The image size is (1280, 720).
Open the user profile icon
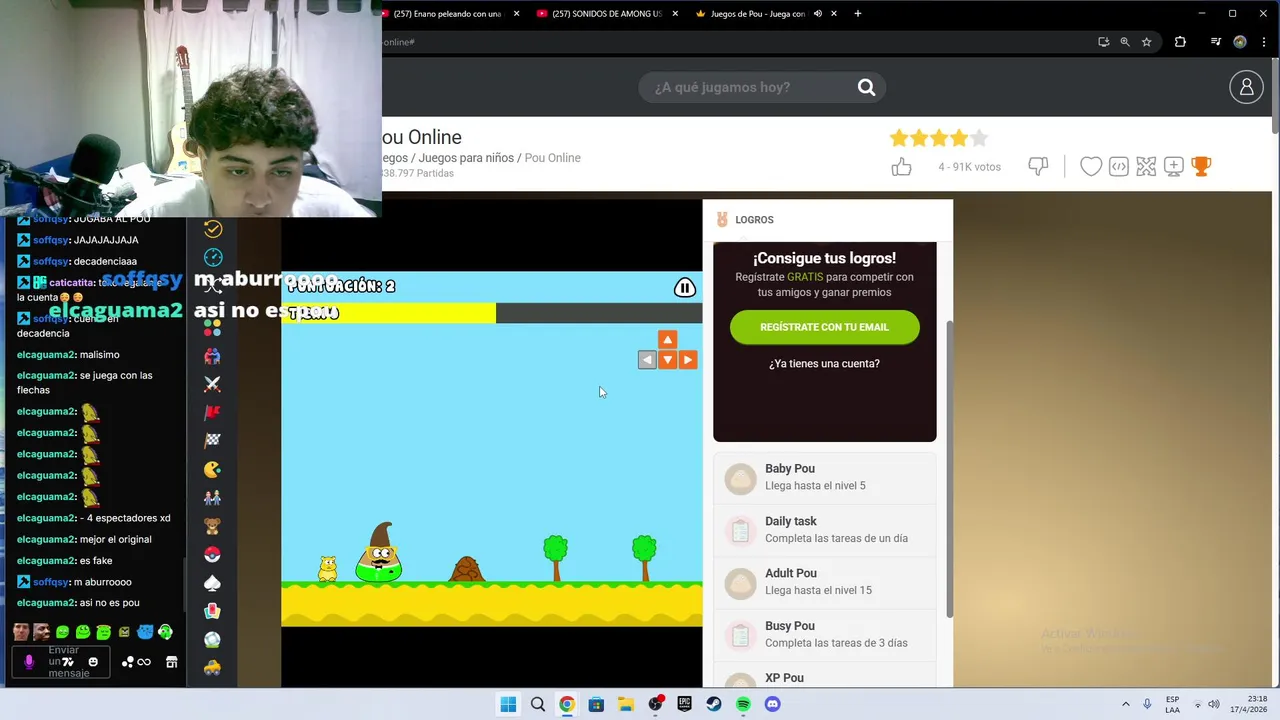click(1246, 87)
